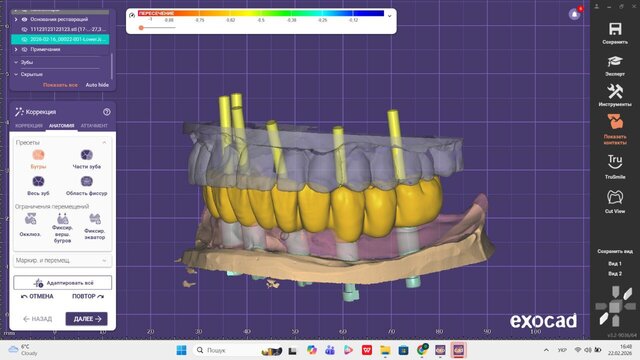Collapse the Скрытые section
Viewport: 640px width, 360px height.
pyautogui.click(x=16, y=74)
